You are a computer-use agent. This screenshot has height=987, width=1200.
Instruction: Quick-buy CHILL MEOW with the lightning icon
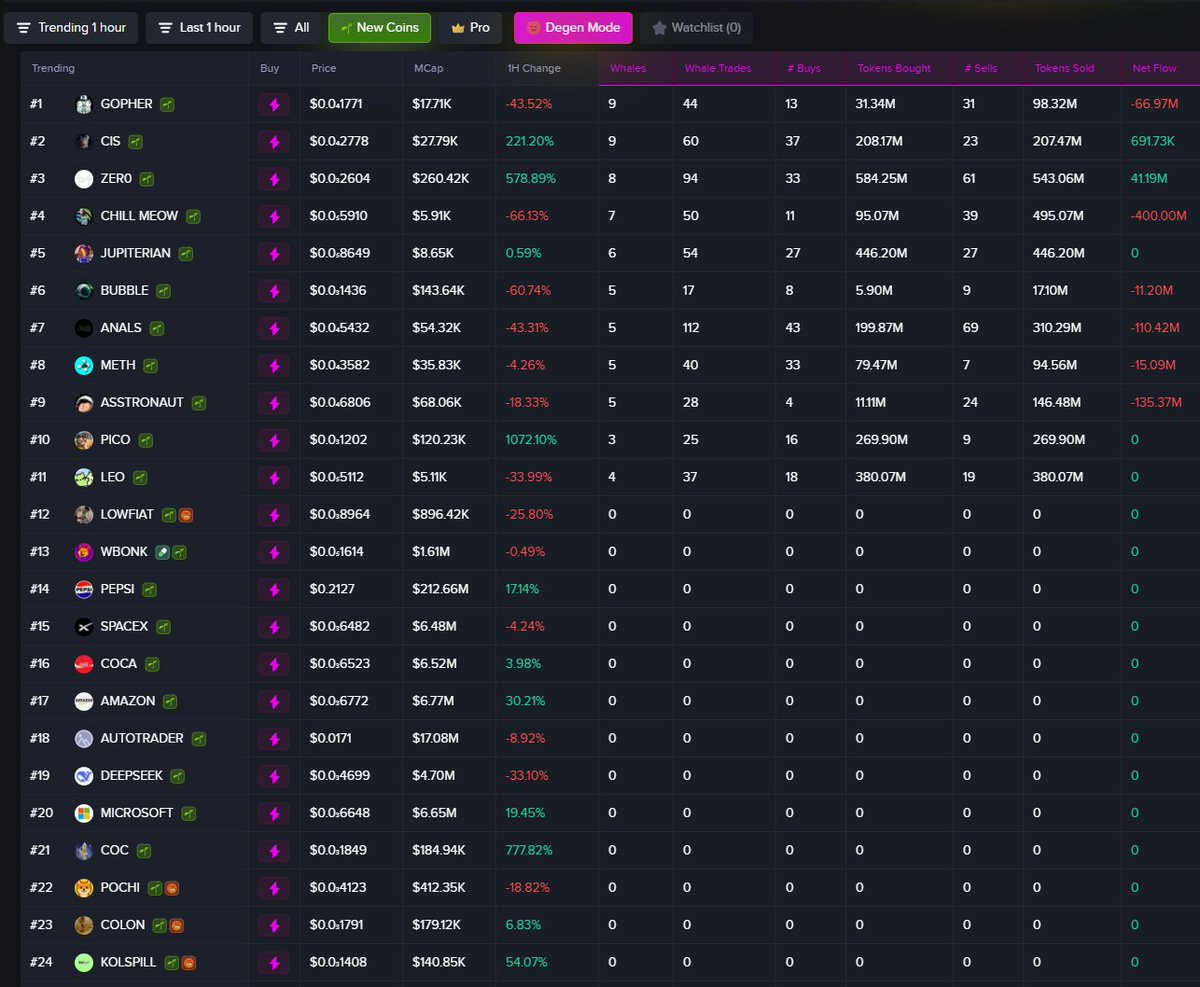pyautogui.click(x=274, y=216)
